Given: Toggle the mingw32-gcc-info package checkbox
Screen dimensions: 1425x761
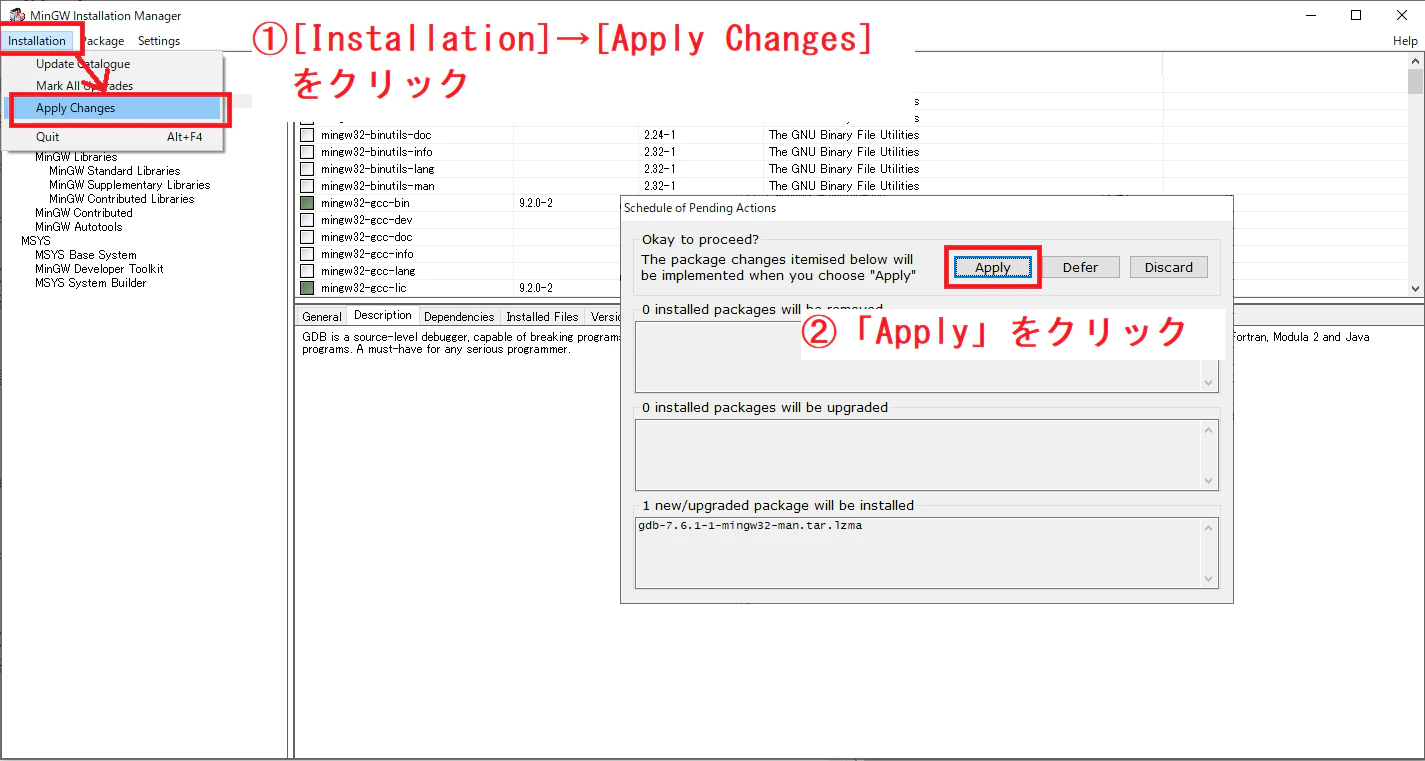Looking at the screenshot, I should click(307, 254).
